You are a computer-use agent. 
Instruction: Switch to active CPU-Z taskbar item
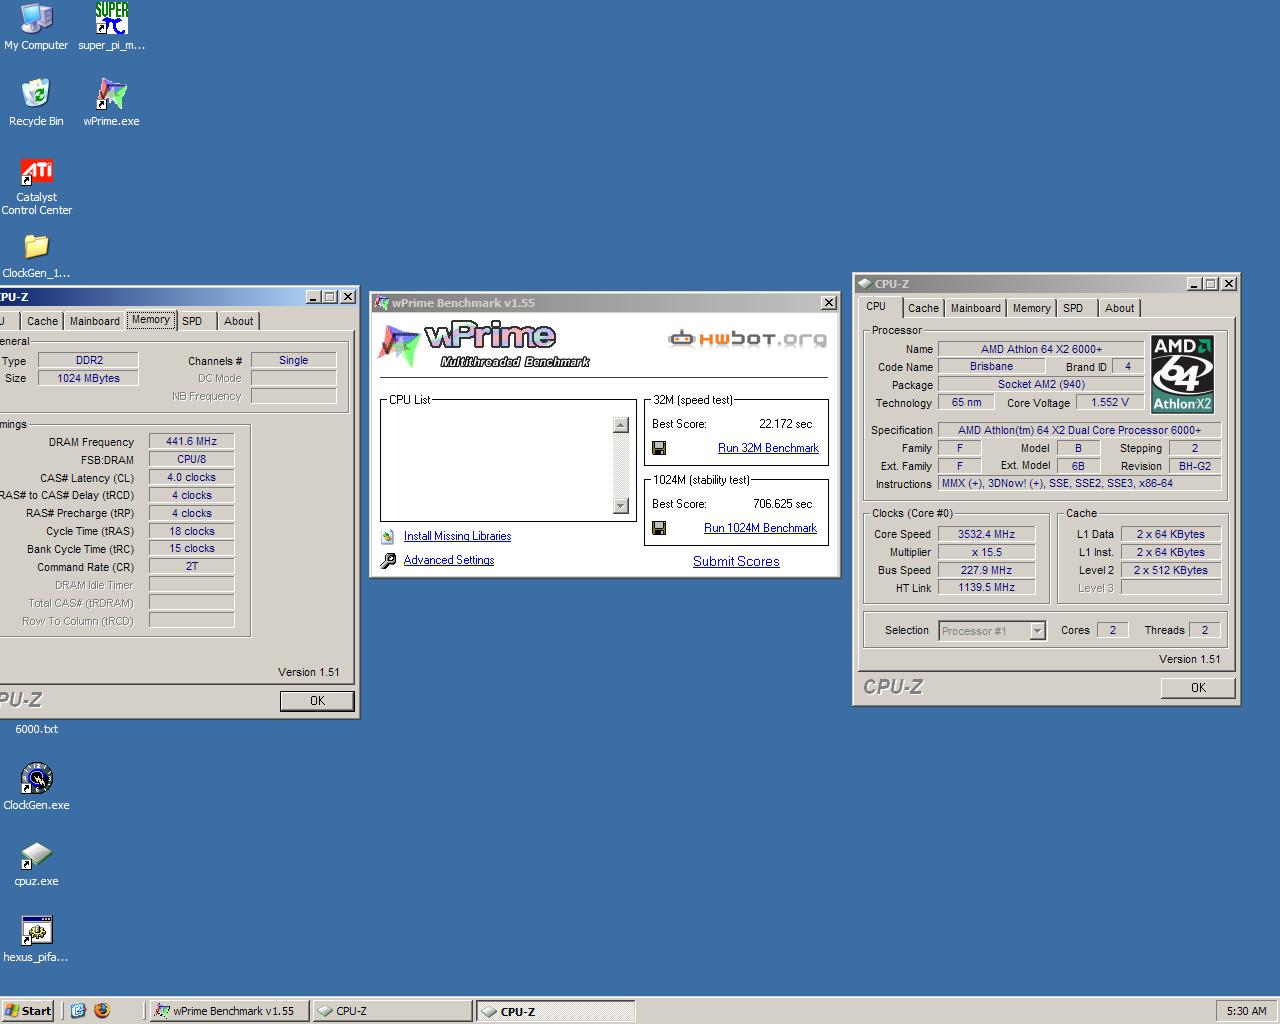(x=555, y=1011)
